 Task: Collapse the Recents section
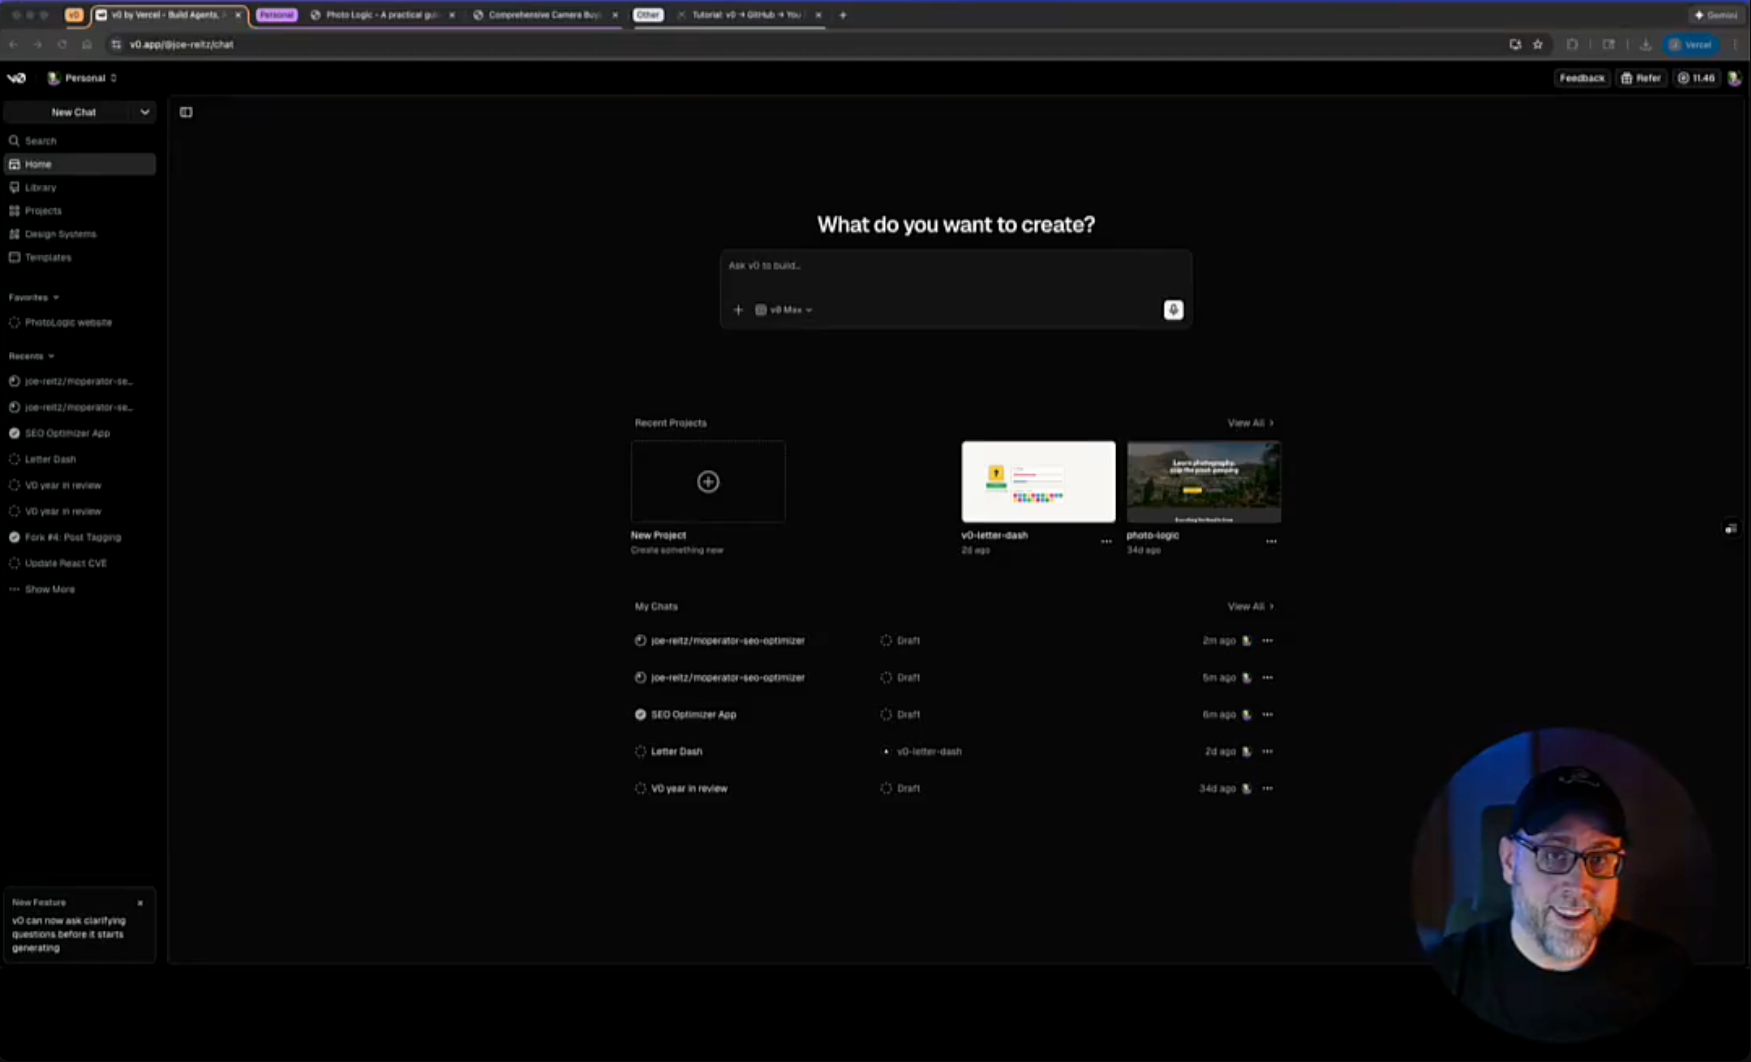coord(31,356)
